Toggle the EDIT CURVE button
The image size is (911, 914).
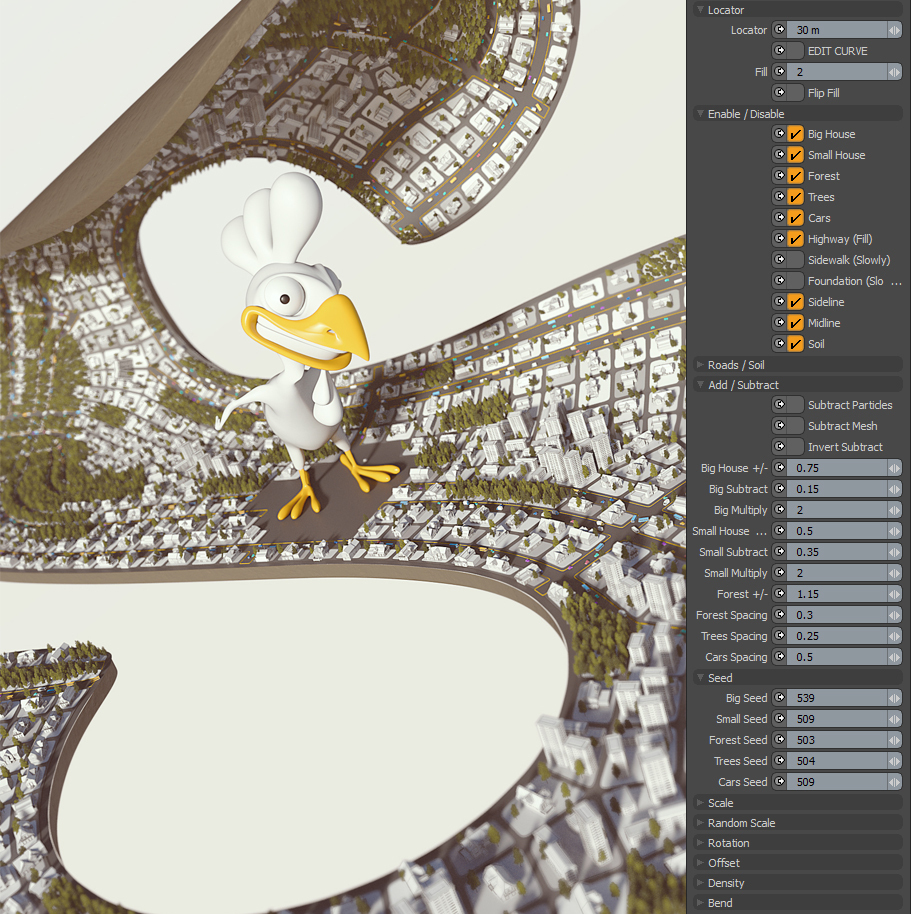coord(796,51)
